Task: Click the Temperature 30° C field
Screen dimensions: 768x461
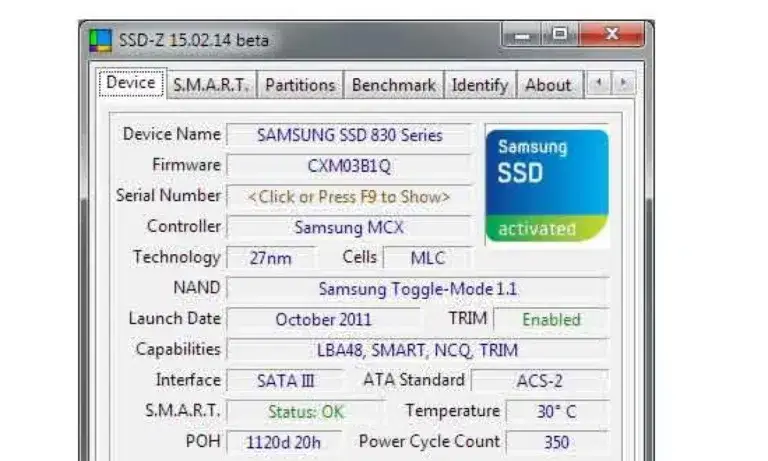Action: [556, 412]
